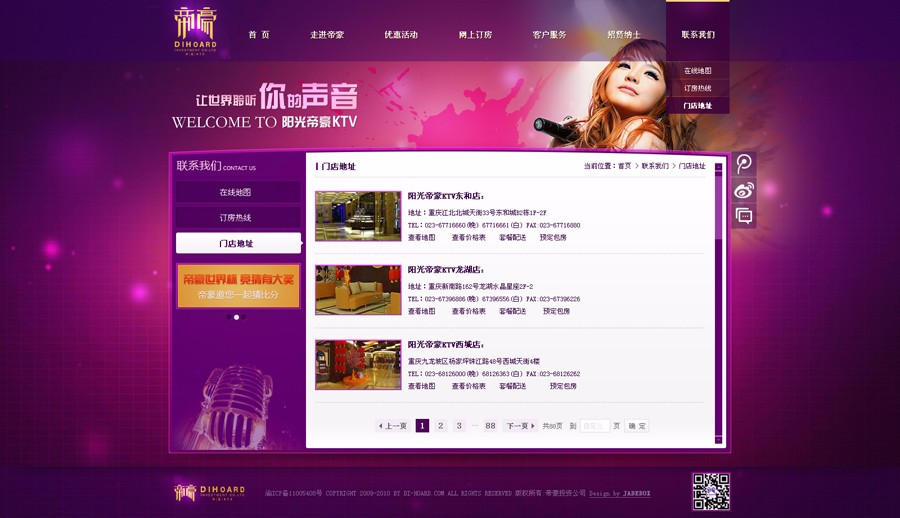Select 门店地址 in left sidebar
The height and width of the screenshot is (518, 900).
tap(238, 243)
